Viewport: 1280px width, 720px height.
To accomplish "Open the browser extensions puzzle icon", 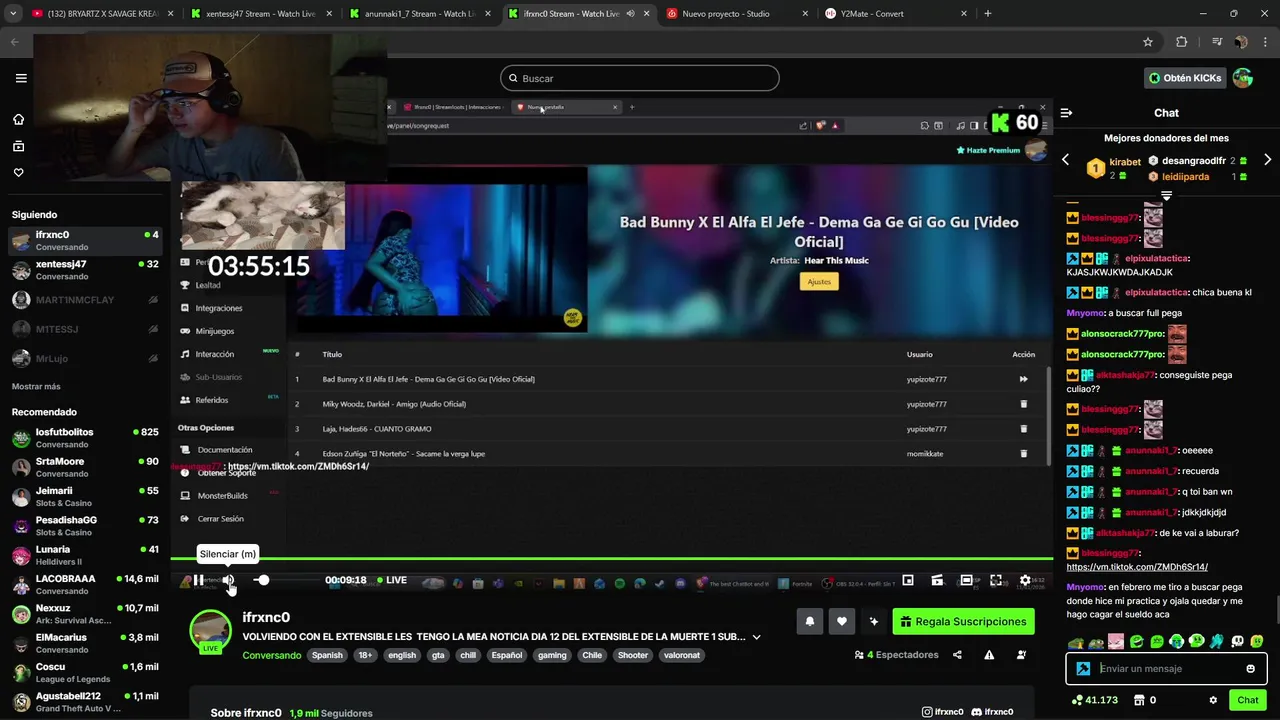I will click(1181, 42).
